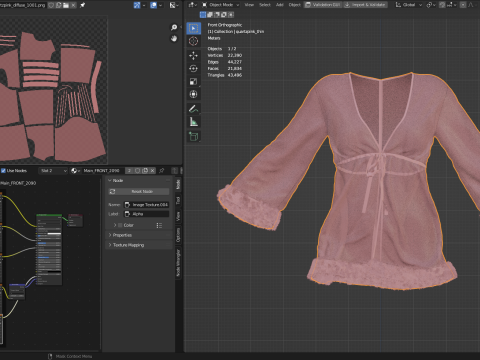480x360 pixels.
Task: Set selection mode to intersect selection
Action: tap(231, 15)
